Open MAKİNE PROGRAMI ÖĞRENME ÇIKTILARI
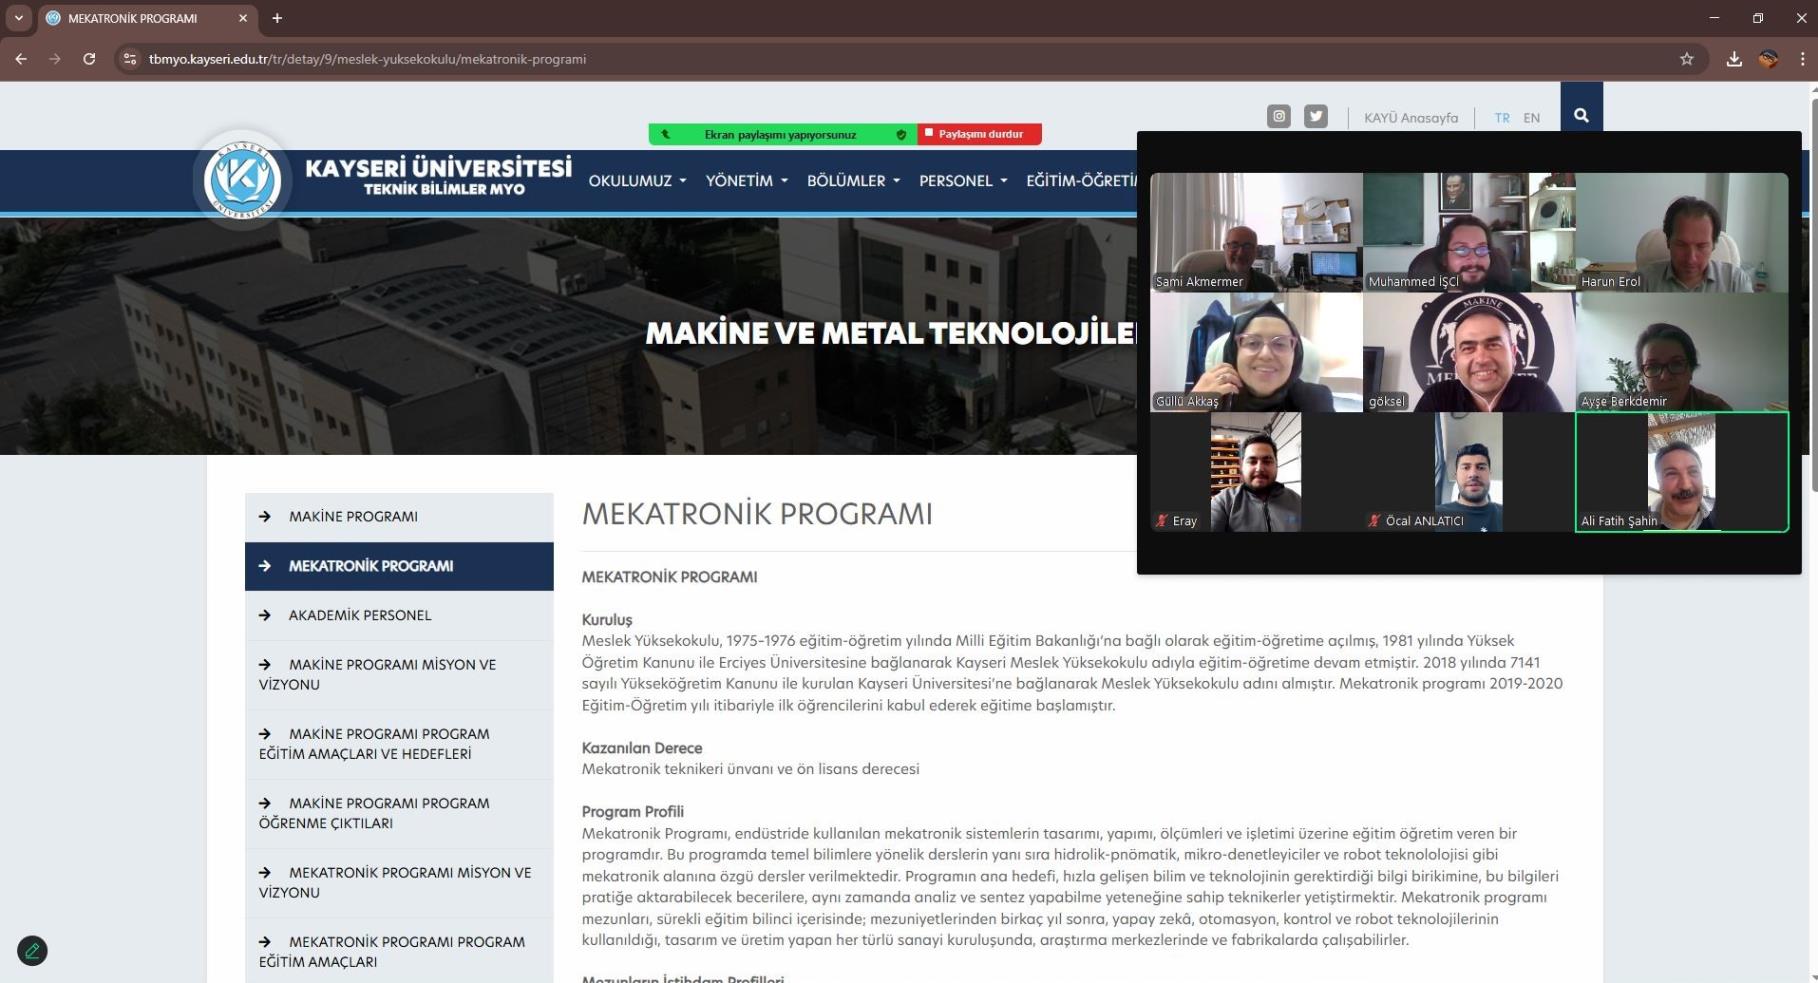 (x=399, y=813)
